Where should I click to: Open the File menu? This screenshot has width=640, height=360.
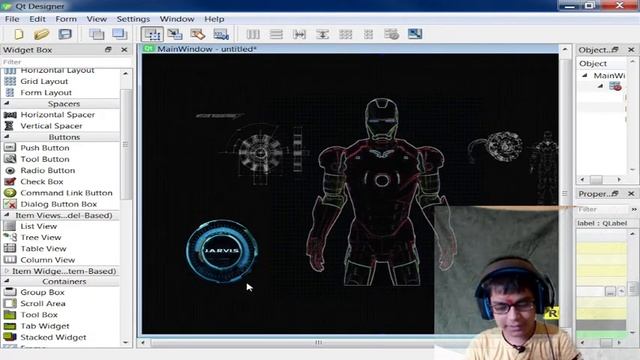12,19
